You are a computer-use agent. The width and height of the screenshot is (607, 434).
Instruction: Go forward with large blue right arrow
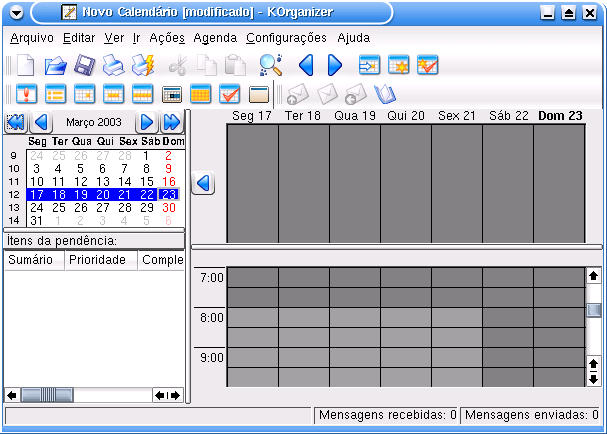[335, 65]
